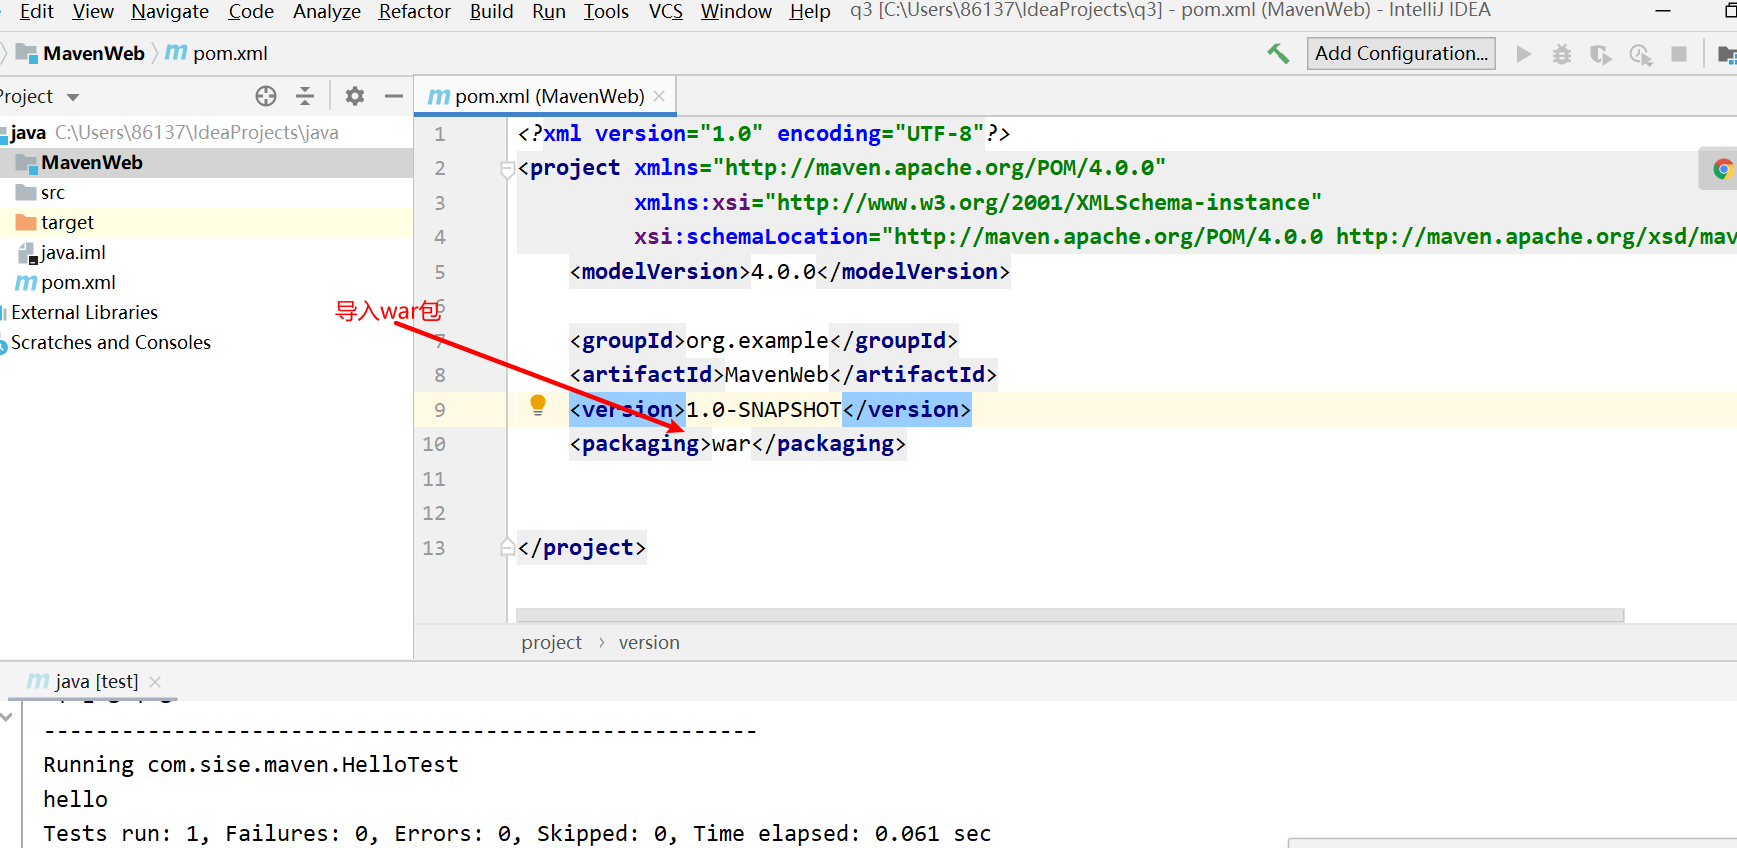Select the java [test] run tab
The height and width of the screenshot is (848, 1737).
pos(94,681)
